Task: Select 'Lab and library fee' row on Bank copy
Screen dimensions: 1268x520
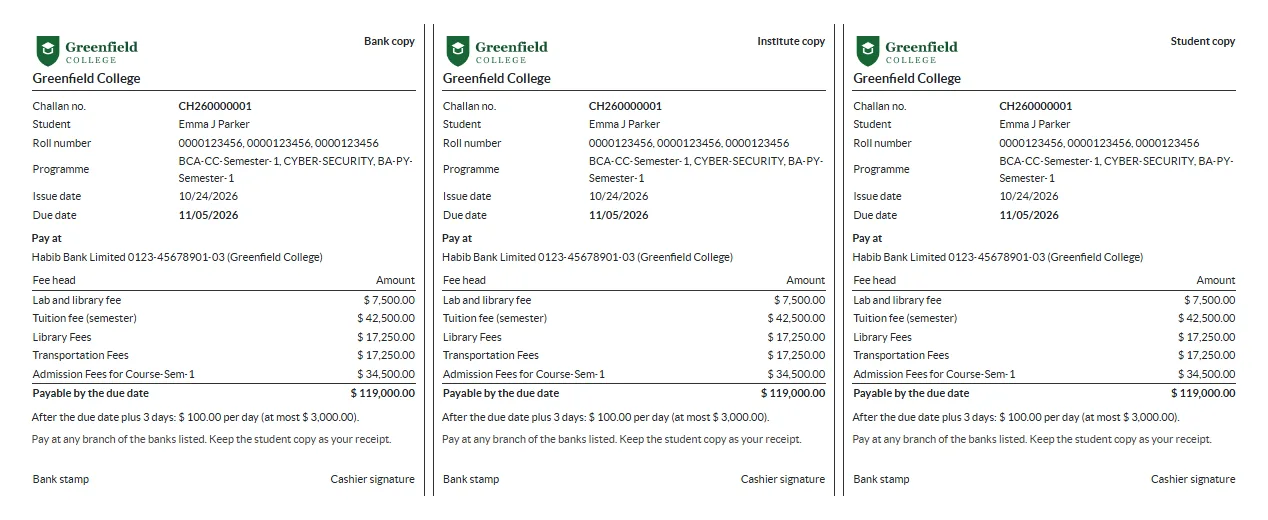Action: click(x=224, y=300)
